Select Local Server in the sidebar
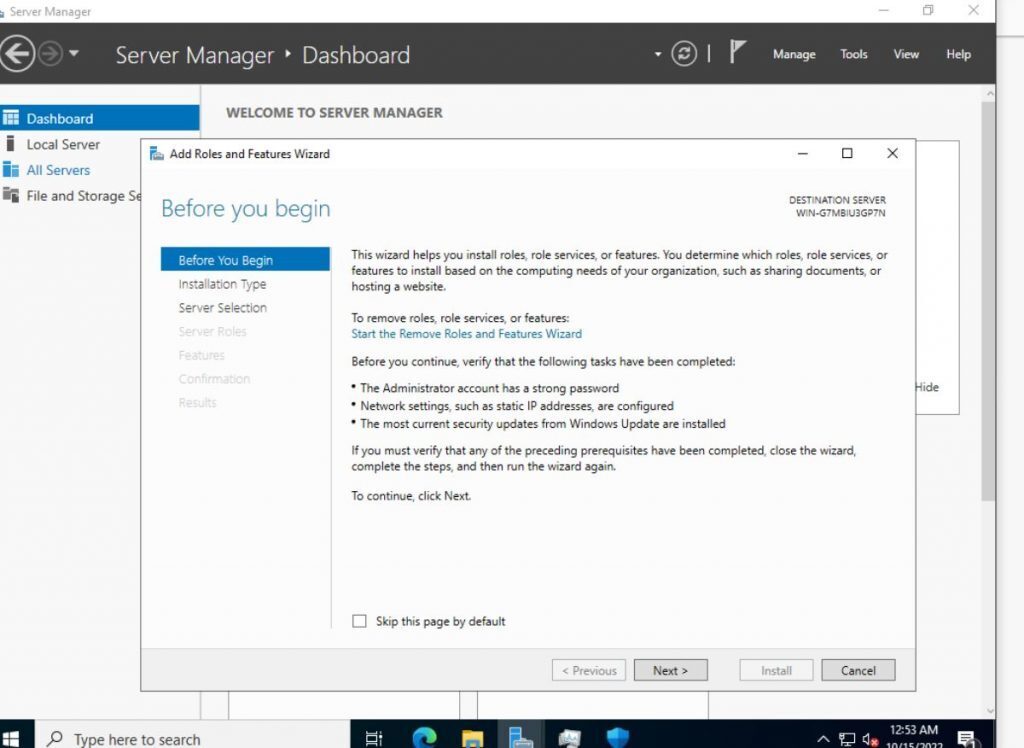This screenshot has height=748, width=1024. [x=62, y=144]
